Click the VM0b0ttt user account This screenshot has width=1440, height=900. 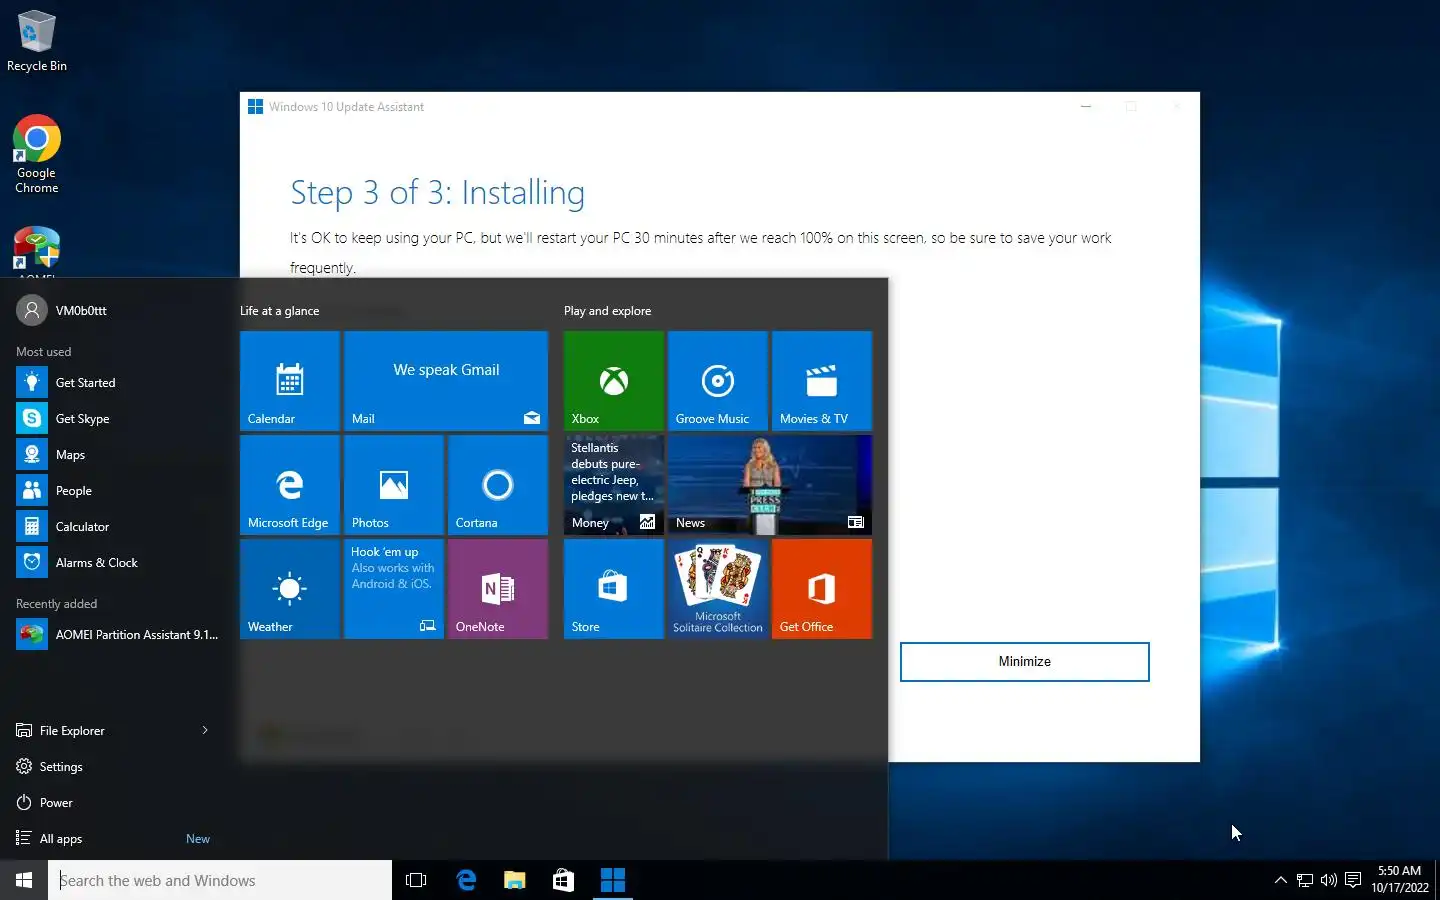pos(62,311)
